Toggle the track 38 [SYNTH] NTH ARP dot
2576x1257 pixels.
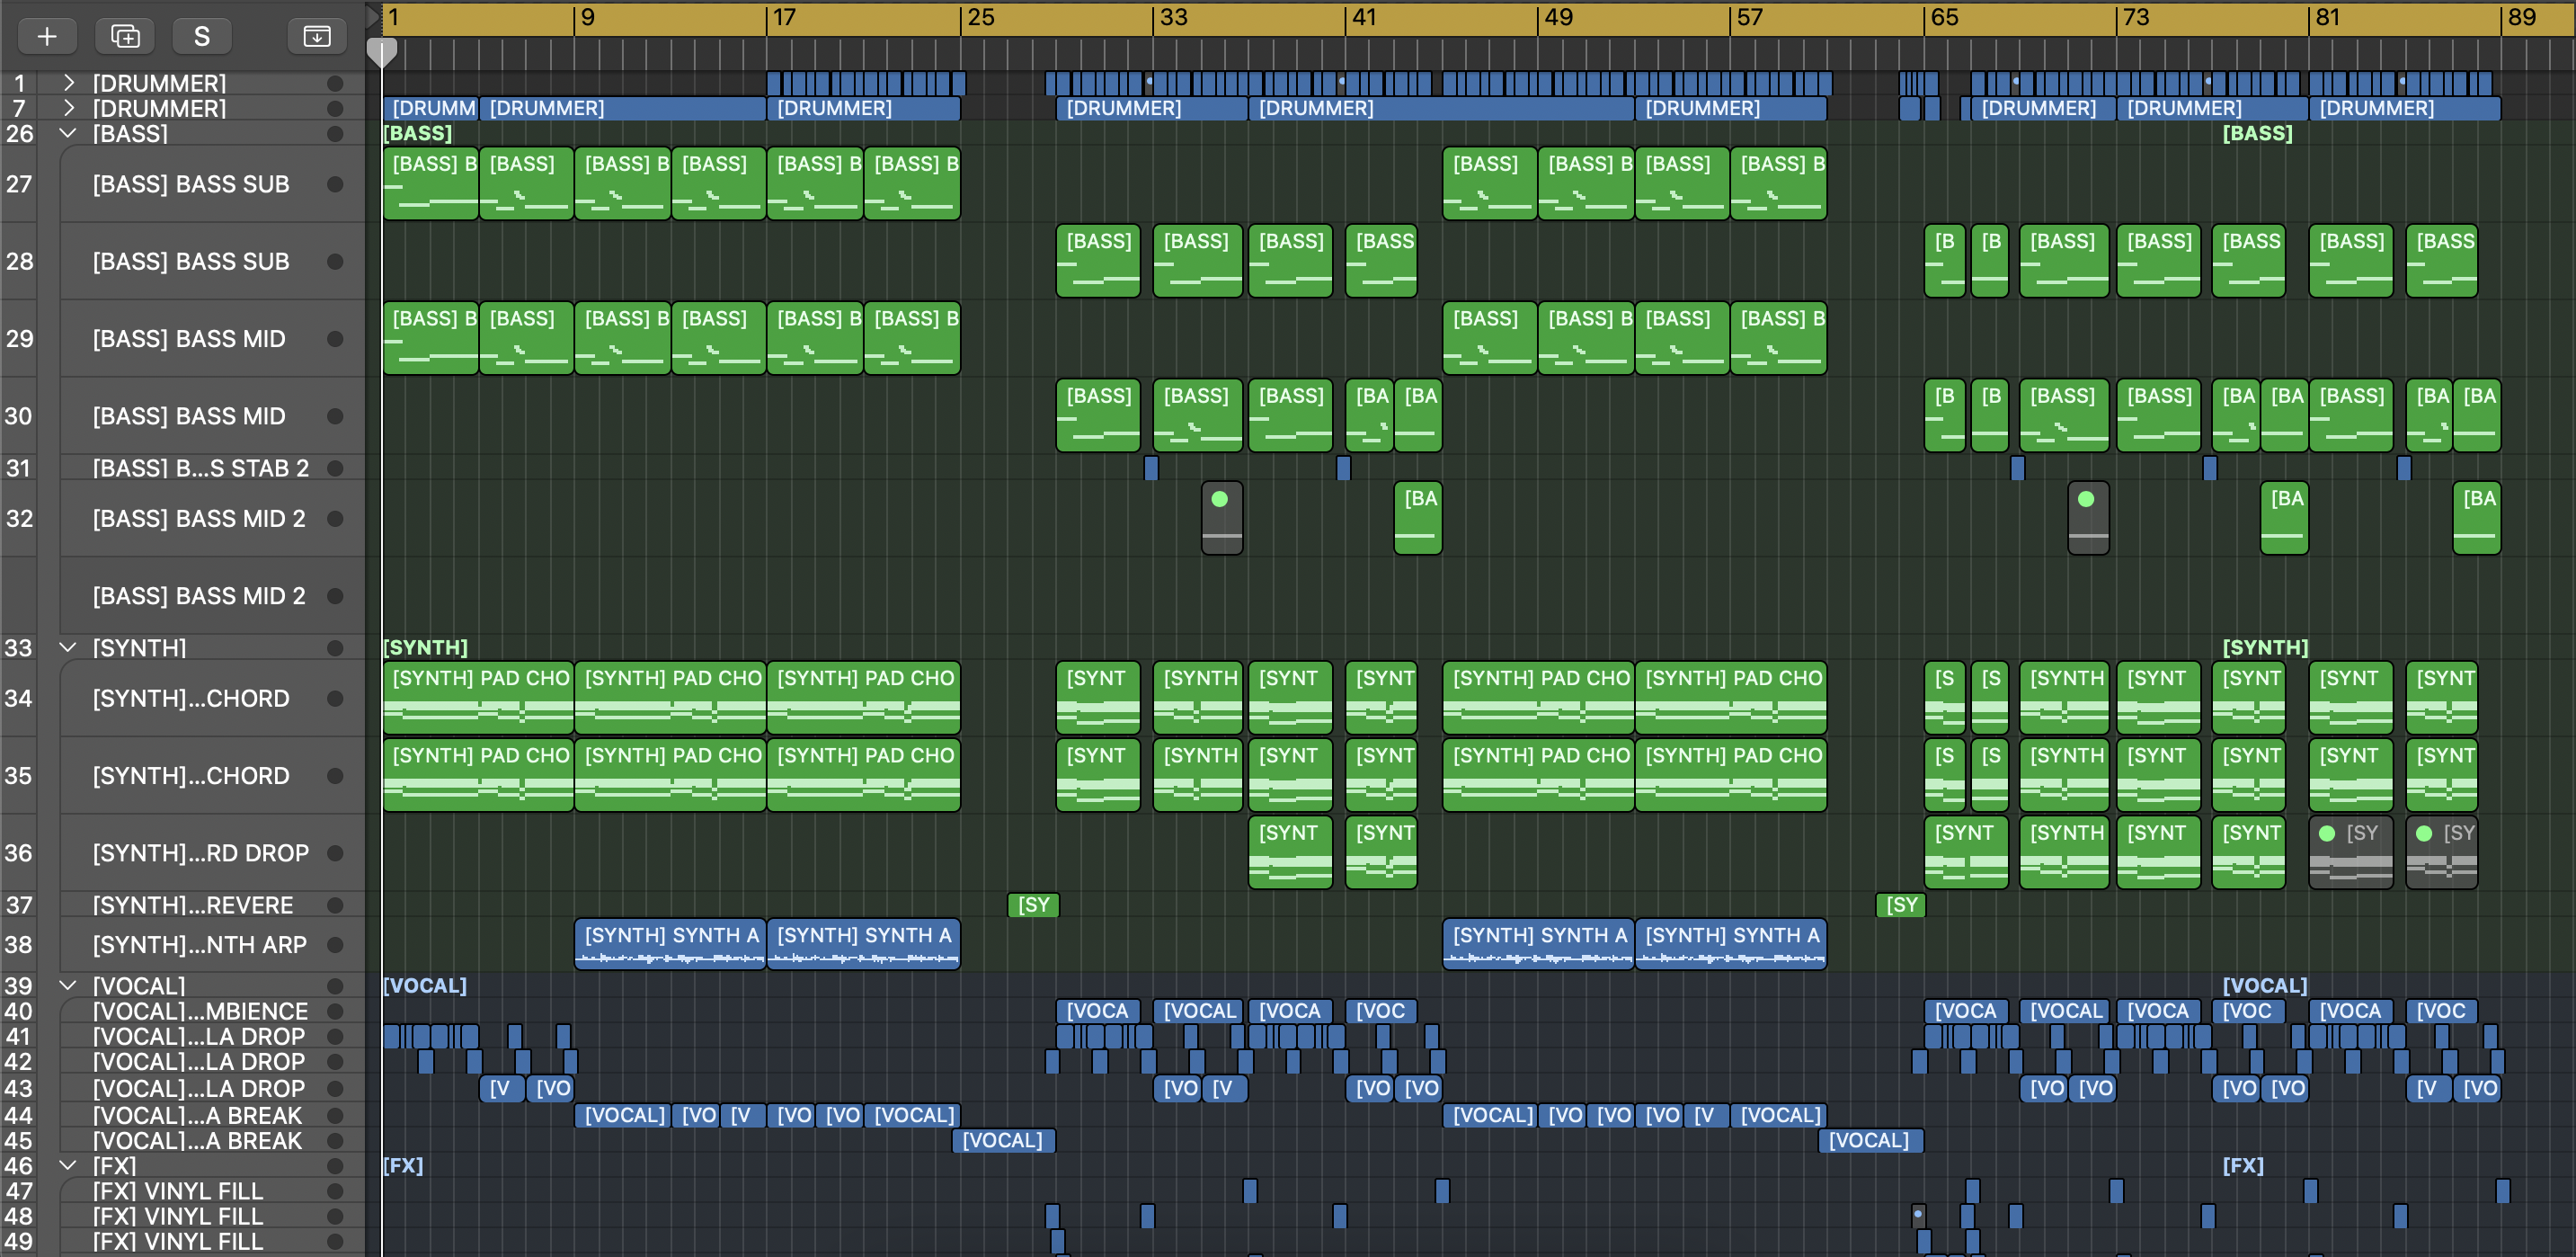coord(335,945)
